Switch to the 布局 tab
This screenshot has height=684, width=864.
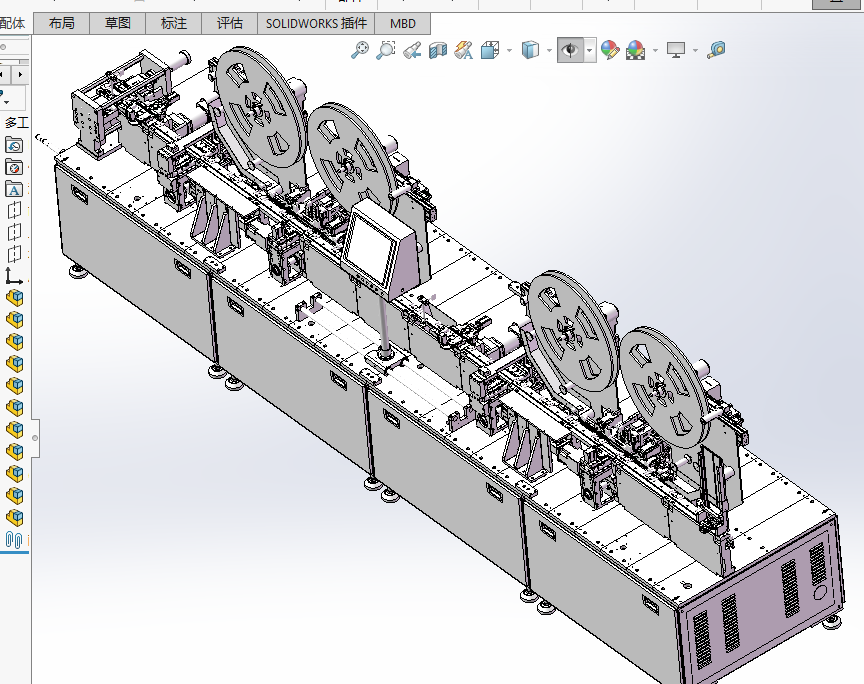point(61,24)
